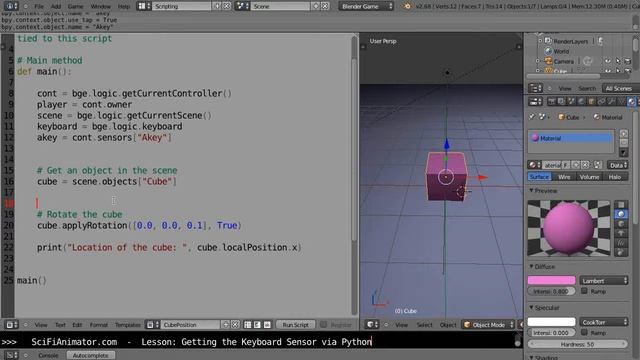Open the properties editor type selector
This screenshot has height=360, width=640.
[536, 102]
